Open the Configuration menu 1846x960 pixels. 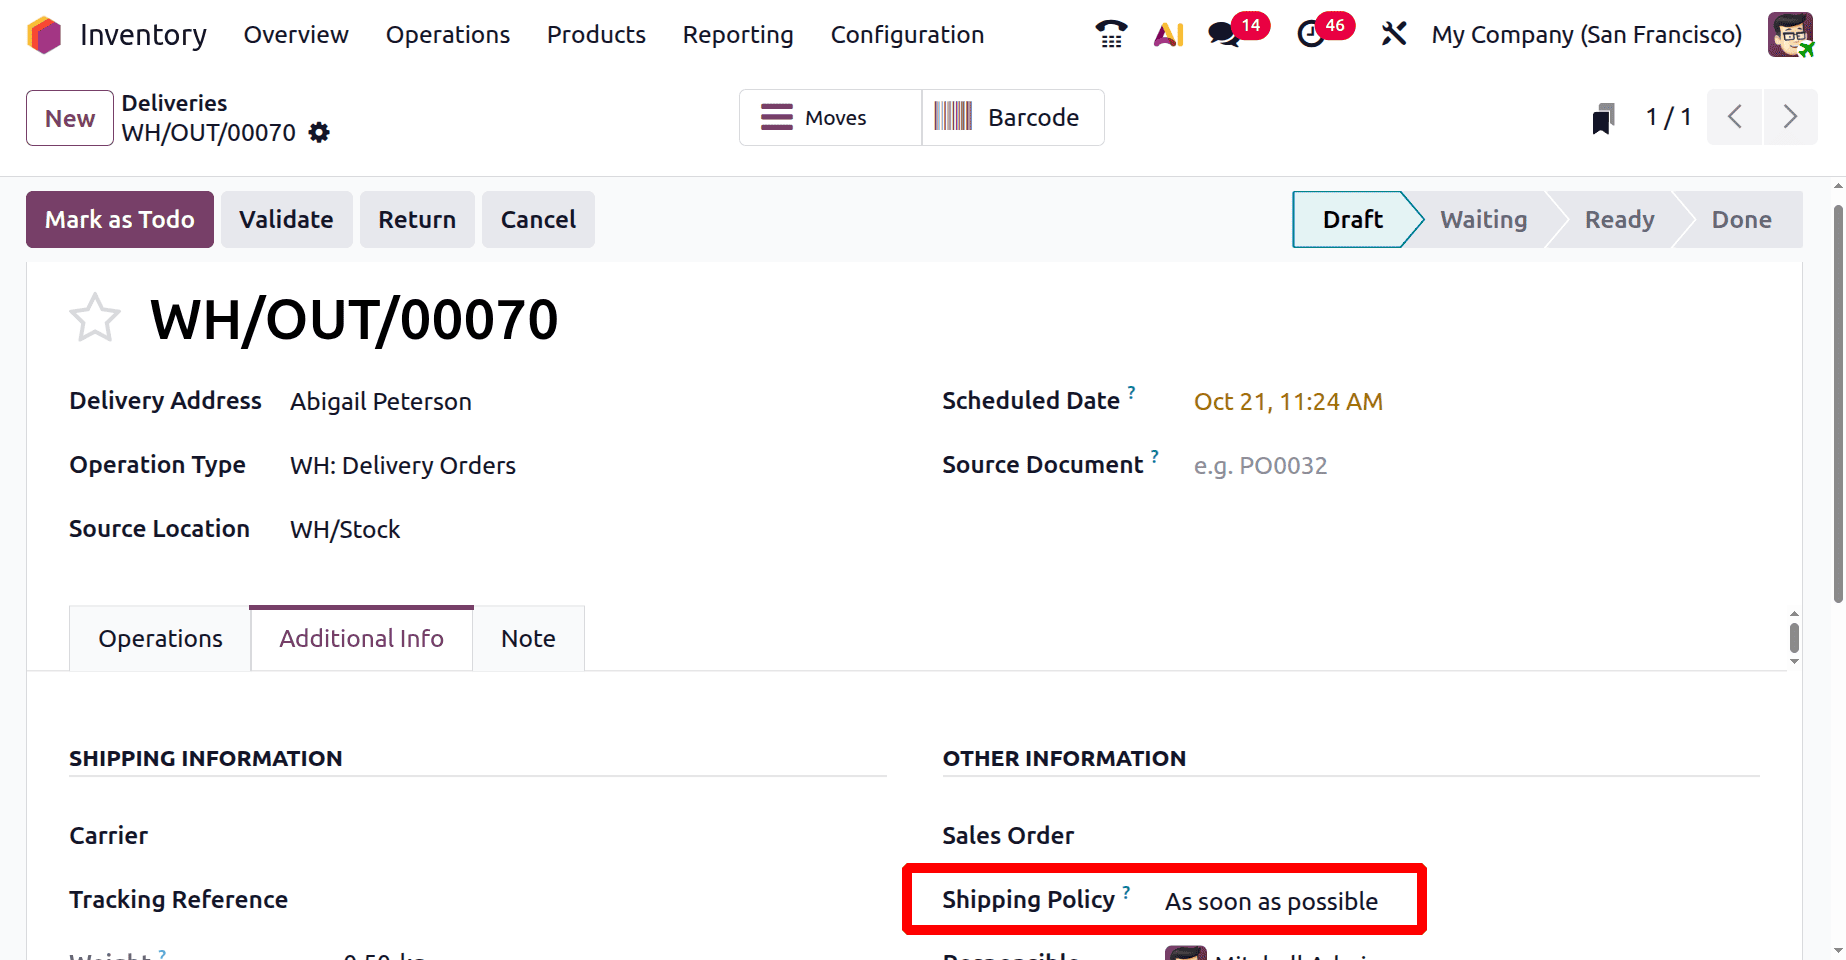[907, 35]
